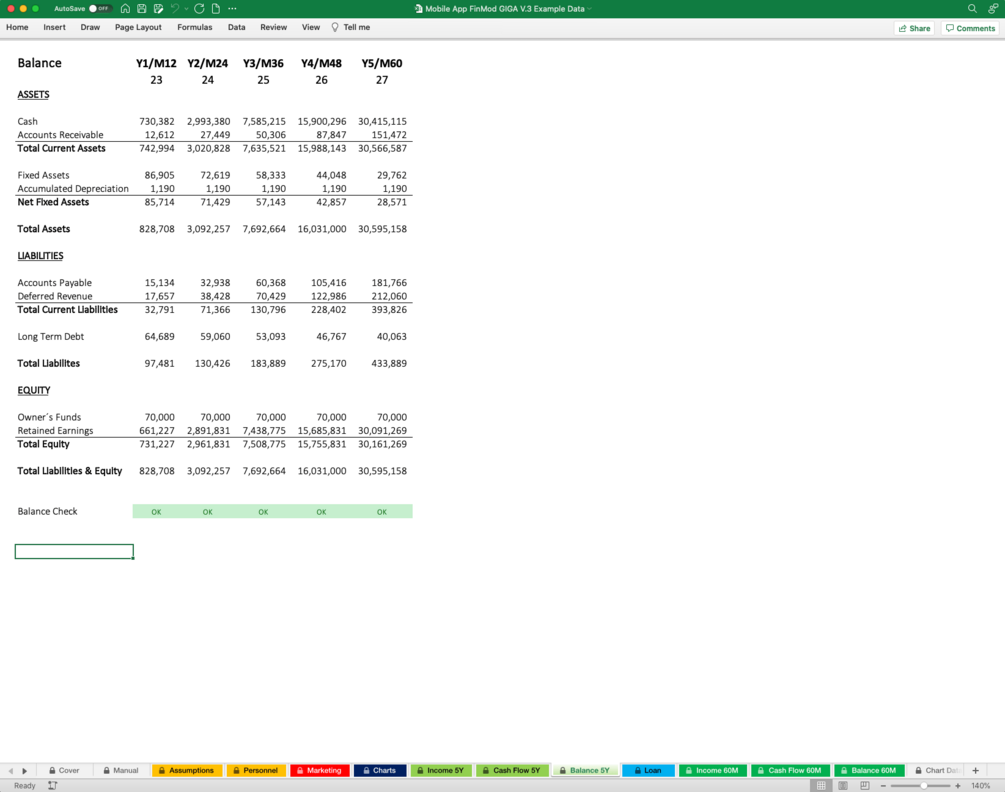Switch to the Marketing sheet tab
Screen dimensions: 1005x792
tap(319, 770)
